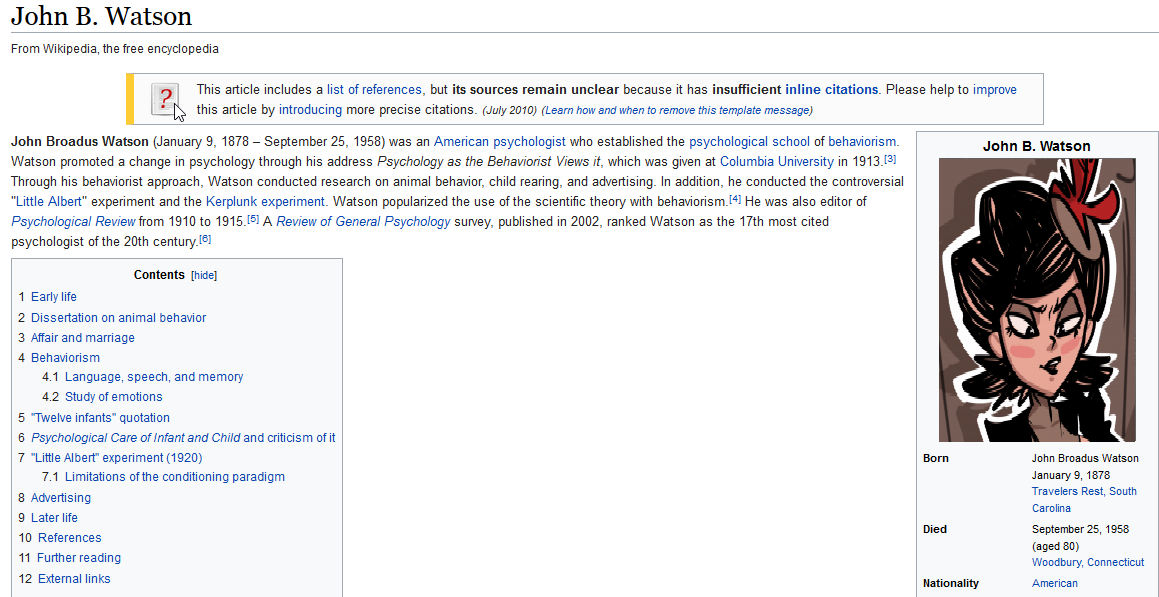Go to 'Psychological Care of Infant and Child' section

[x=183, y=437]
